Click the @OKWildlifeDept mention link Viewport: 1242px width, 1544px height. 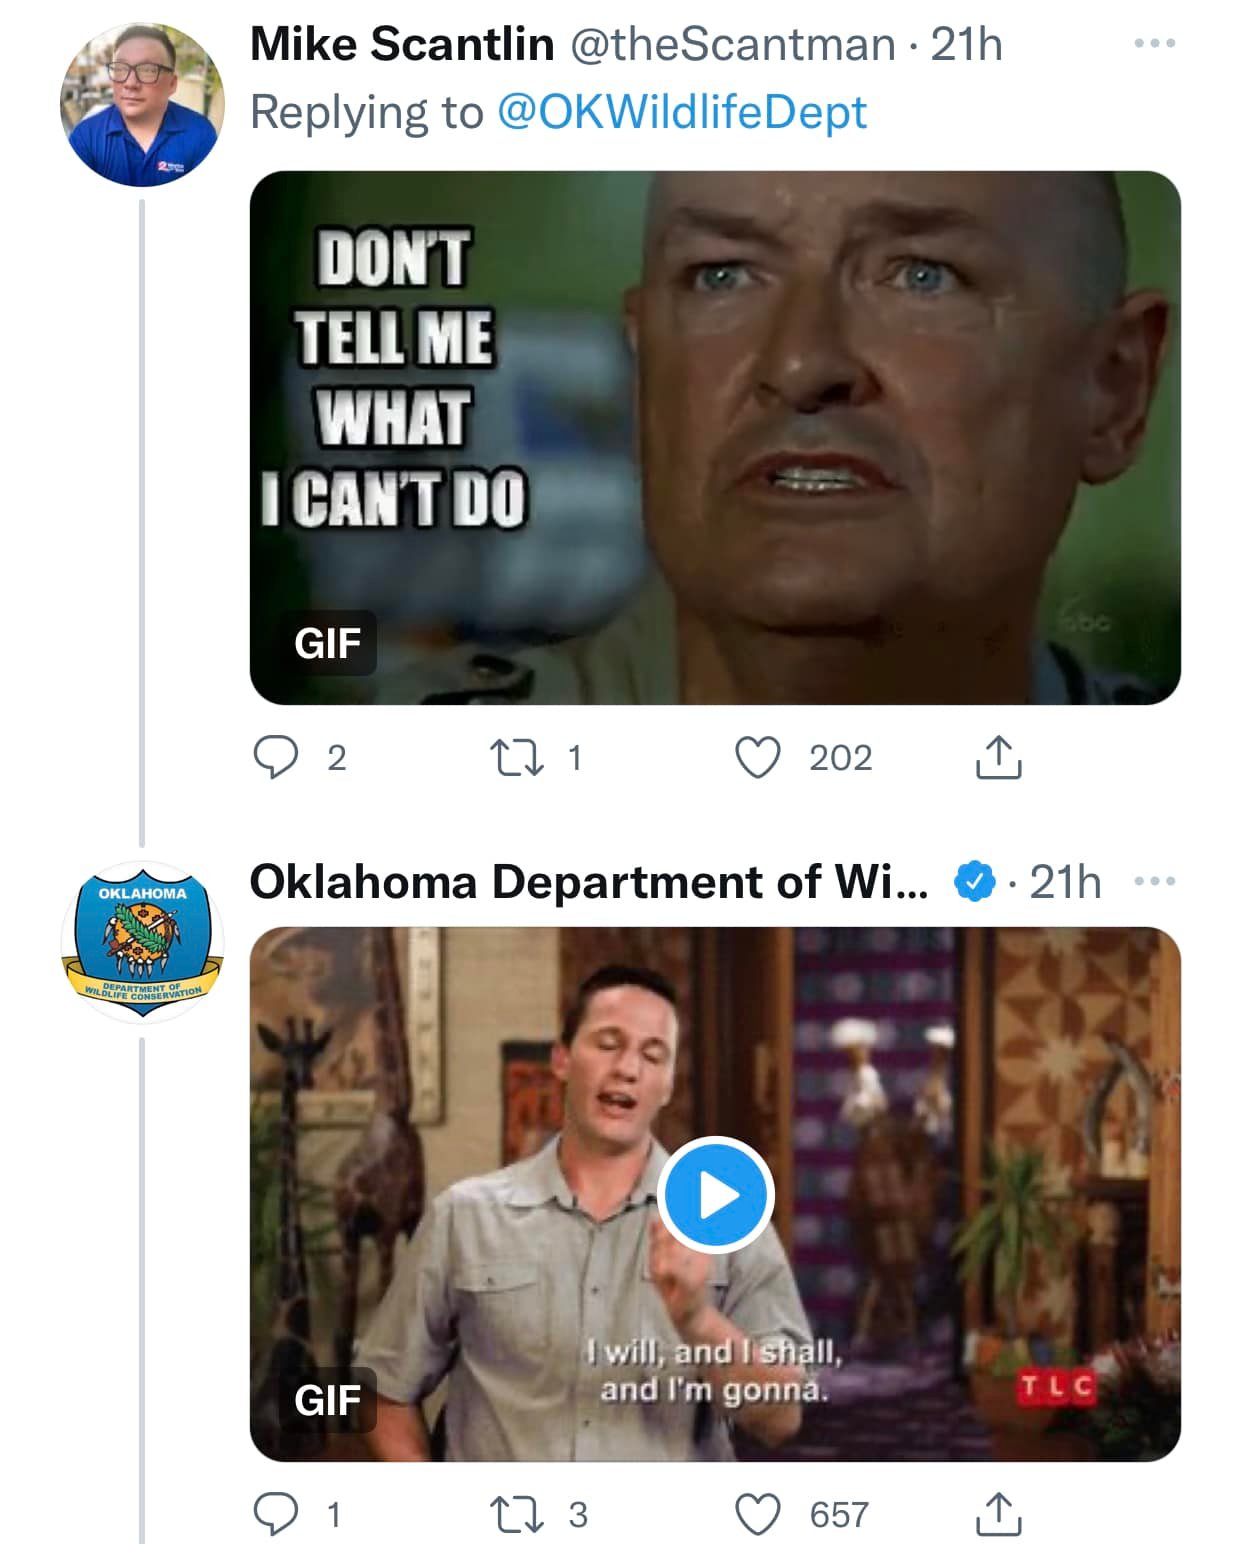682,112
